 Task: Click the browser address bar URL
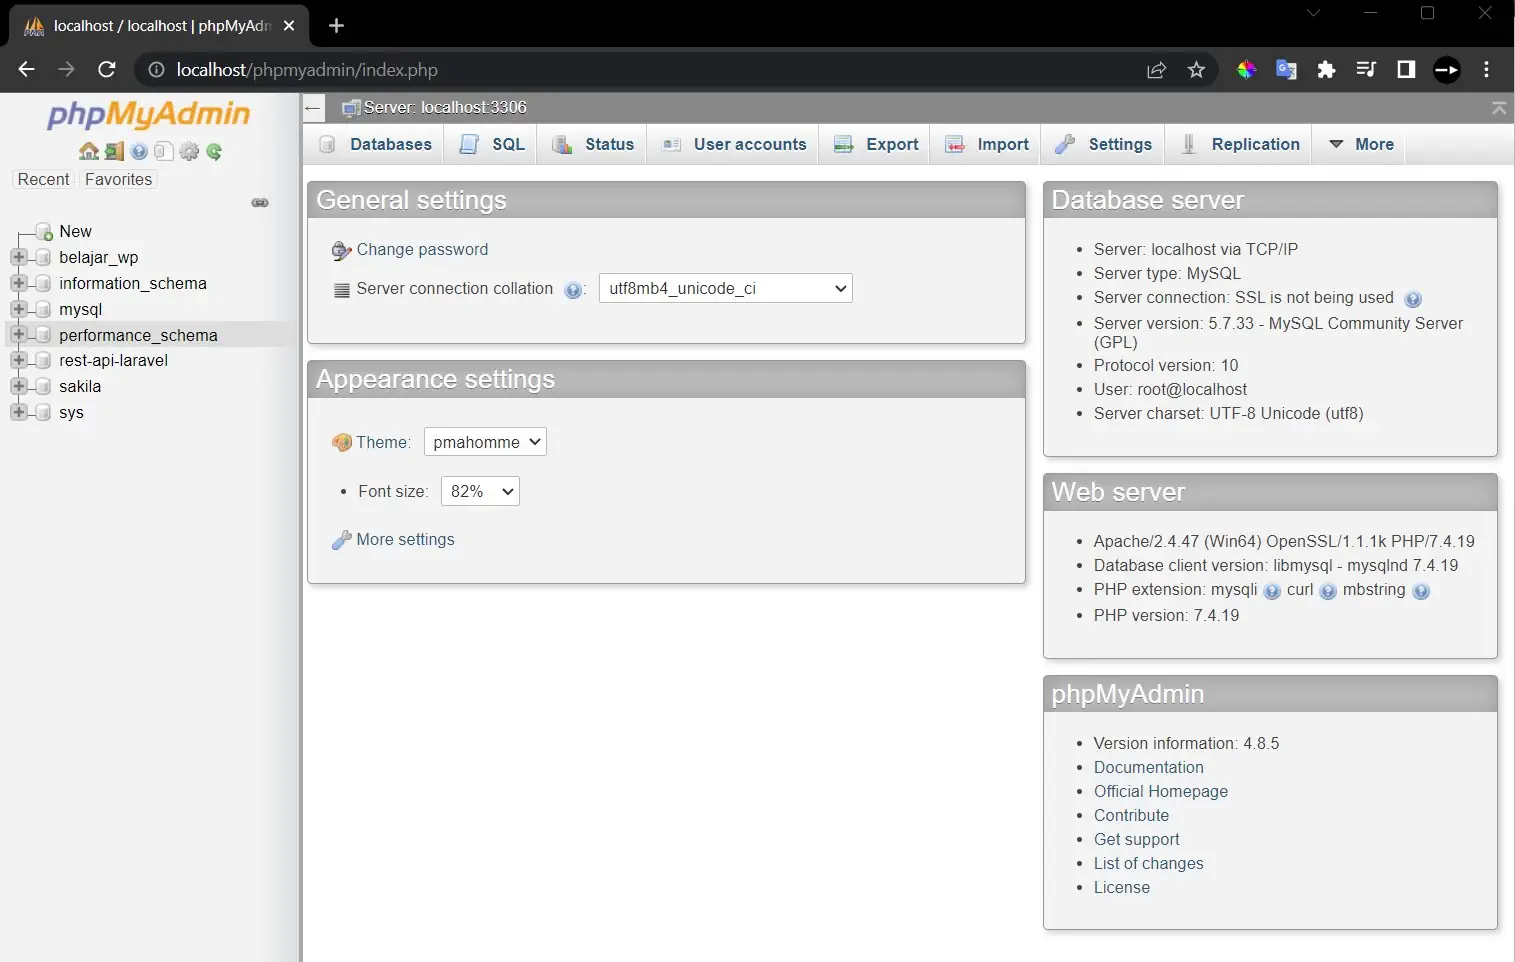pyautogui.click(x=307, y=70)
